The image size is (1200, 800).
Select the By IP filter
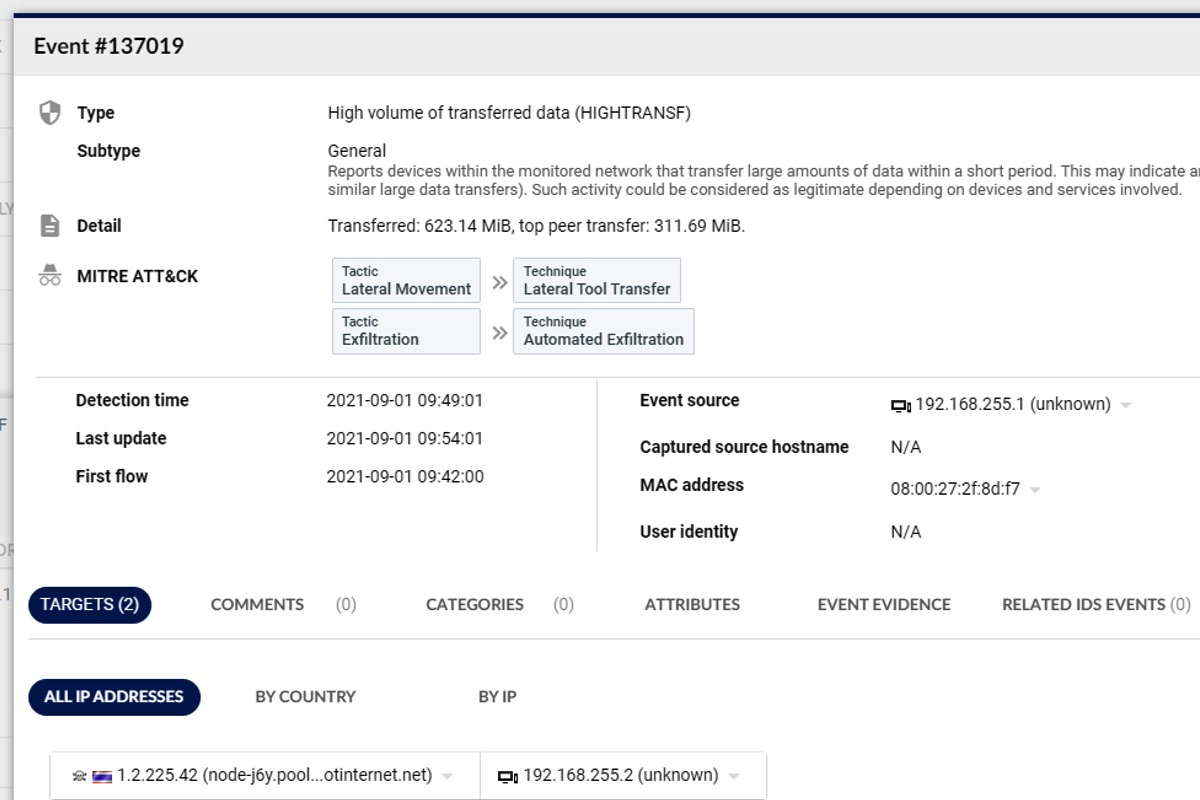tap(497, 697)
